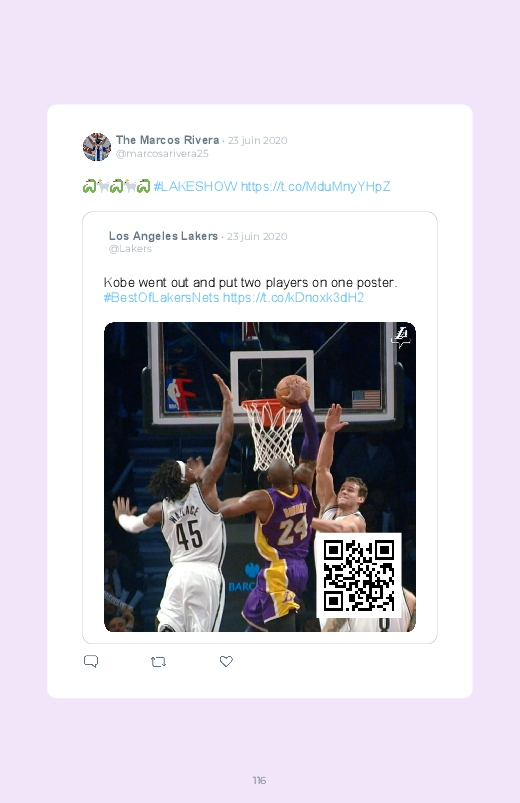The image size is (520, 803).
Task: Open the Kobe dunk photo
Action: 260,477
